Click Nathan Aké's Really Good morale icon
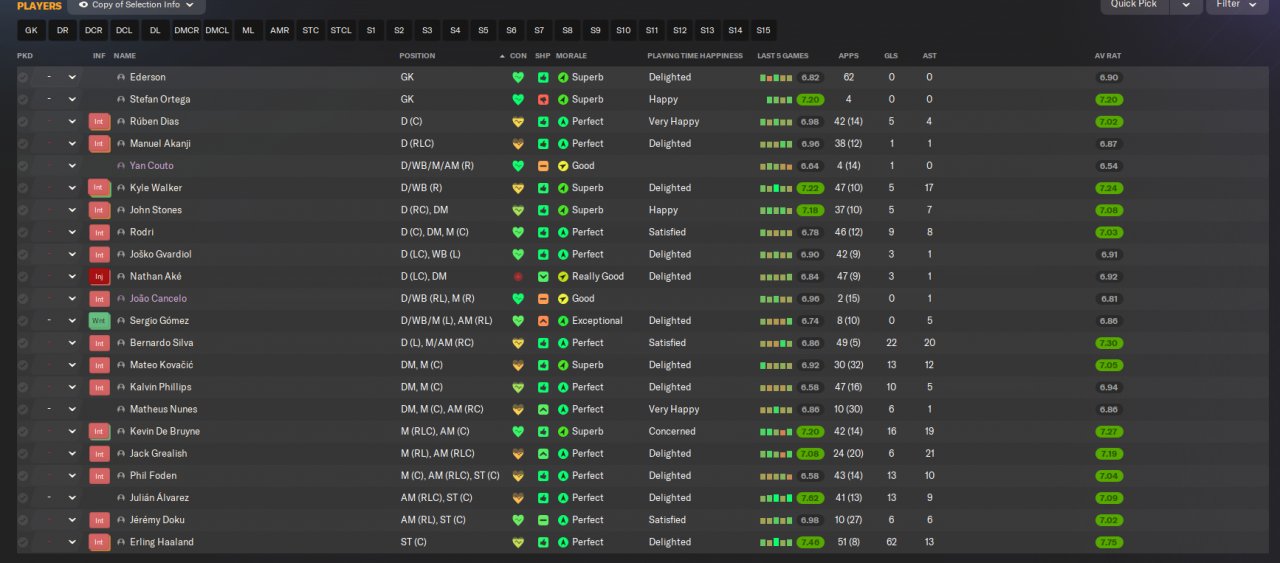 (563, 276)
